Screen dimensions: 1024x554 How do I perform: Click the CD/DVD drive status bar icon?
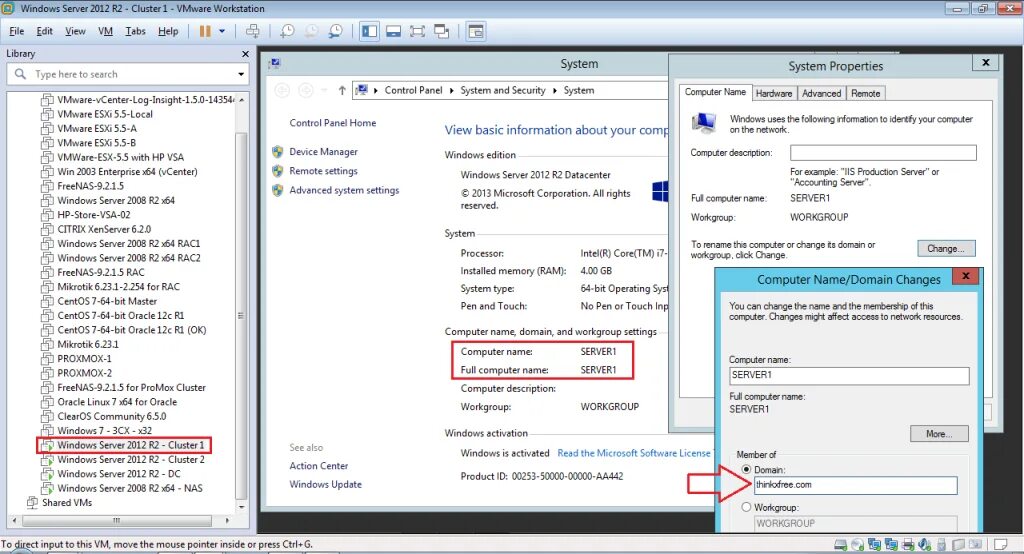pos(857,545)
